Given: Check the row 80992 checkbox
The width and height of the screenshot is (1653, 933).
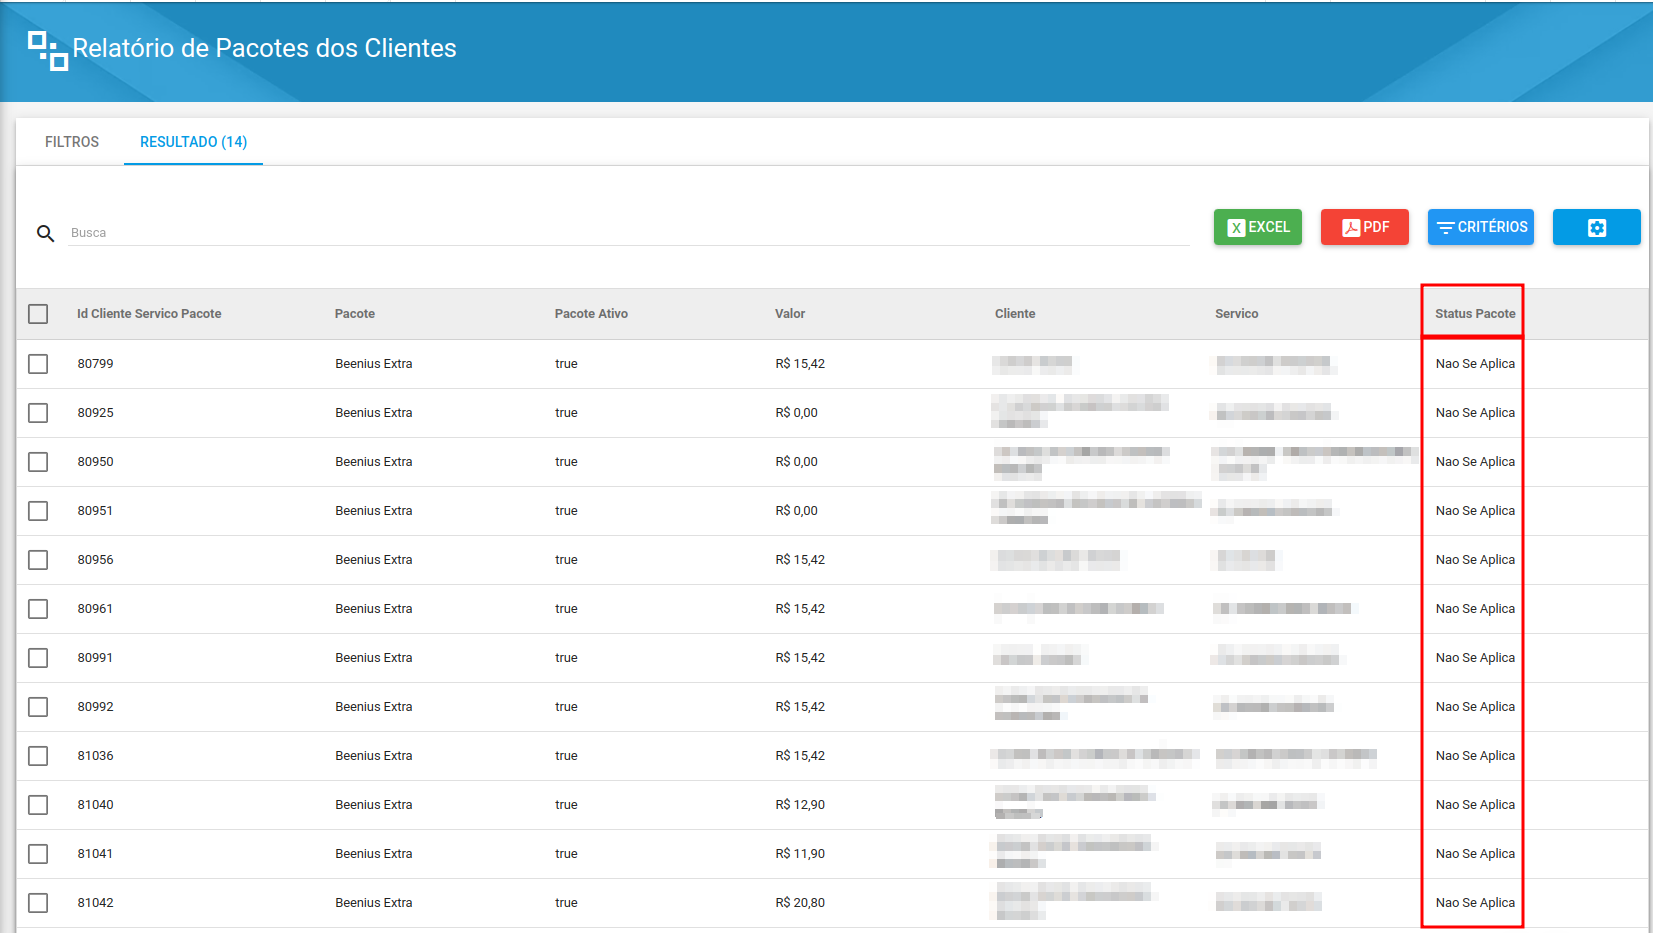Looking at the screenshot, I should coord(38,707).
